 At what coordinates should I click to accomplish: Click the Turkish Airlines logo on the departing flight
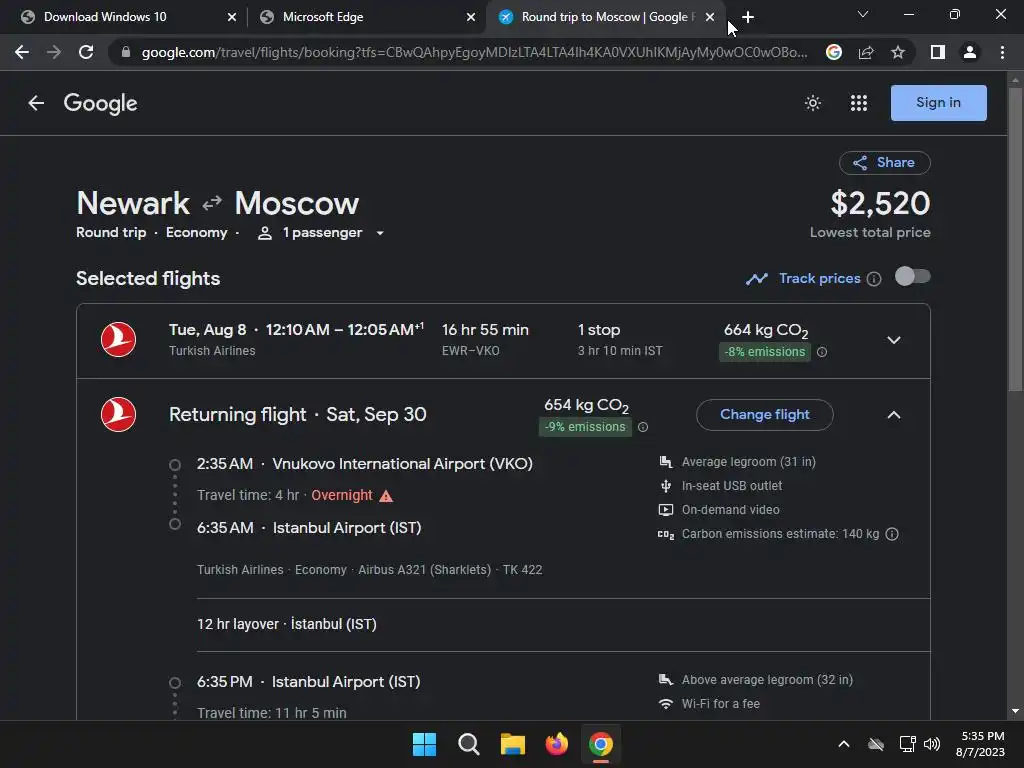(118, 340)
